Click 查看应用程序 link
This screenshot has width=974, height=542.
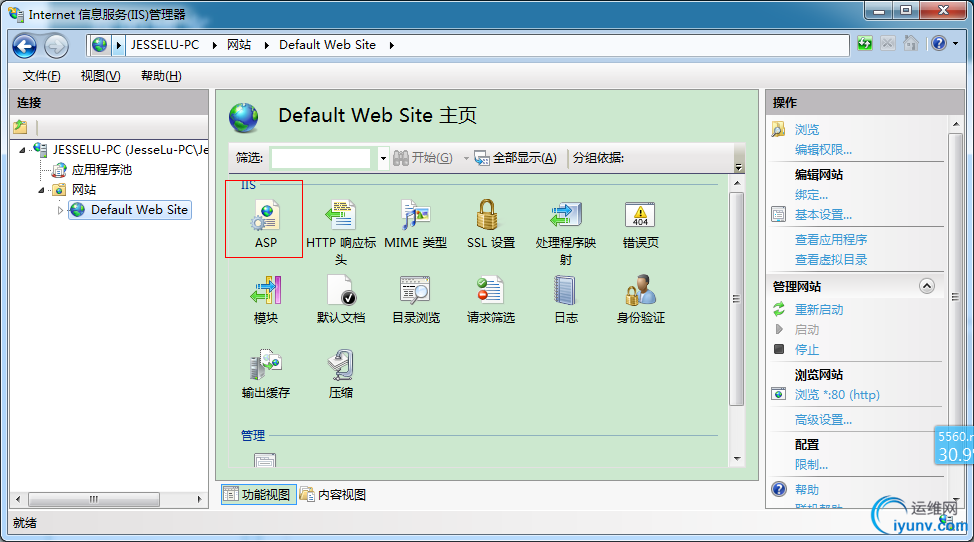[x=831, y=240]
